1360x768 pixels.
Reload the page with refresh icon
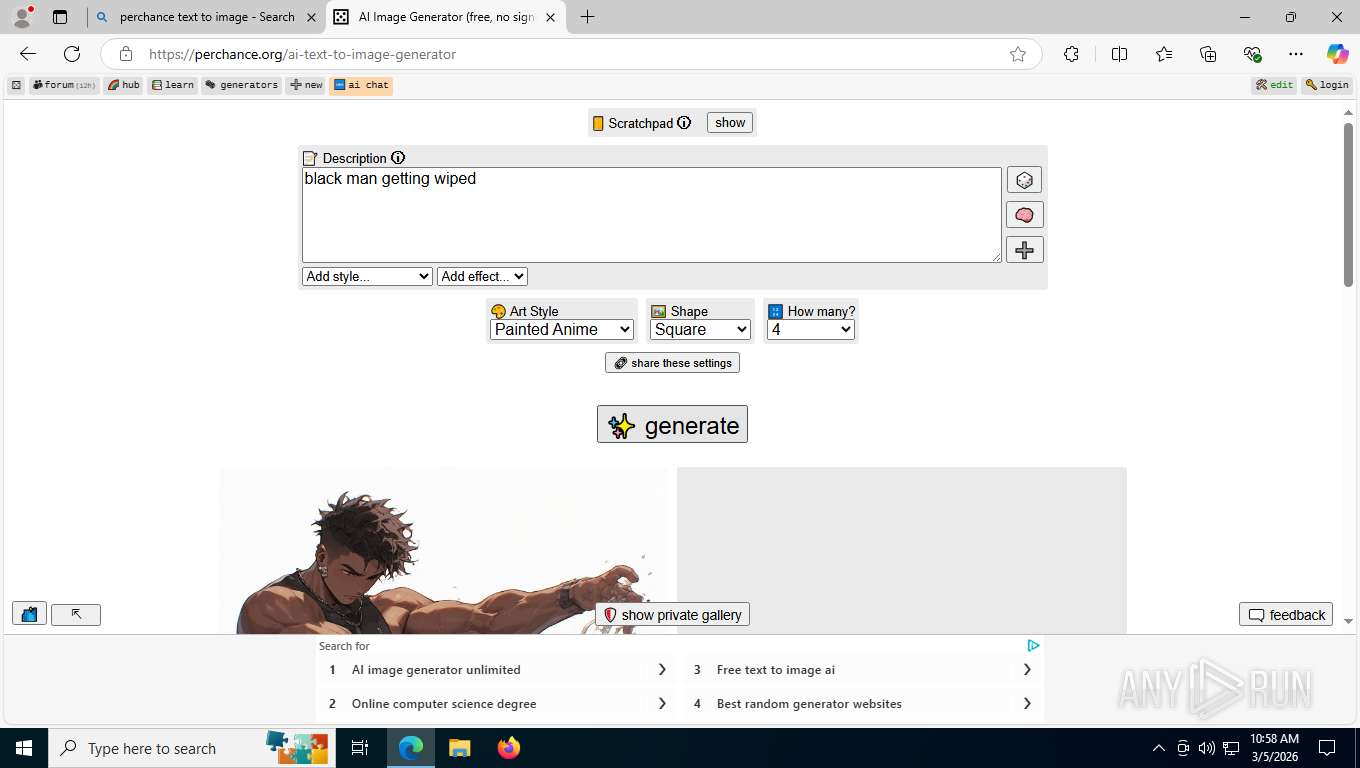[x=72, y=54]
